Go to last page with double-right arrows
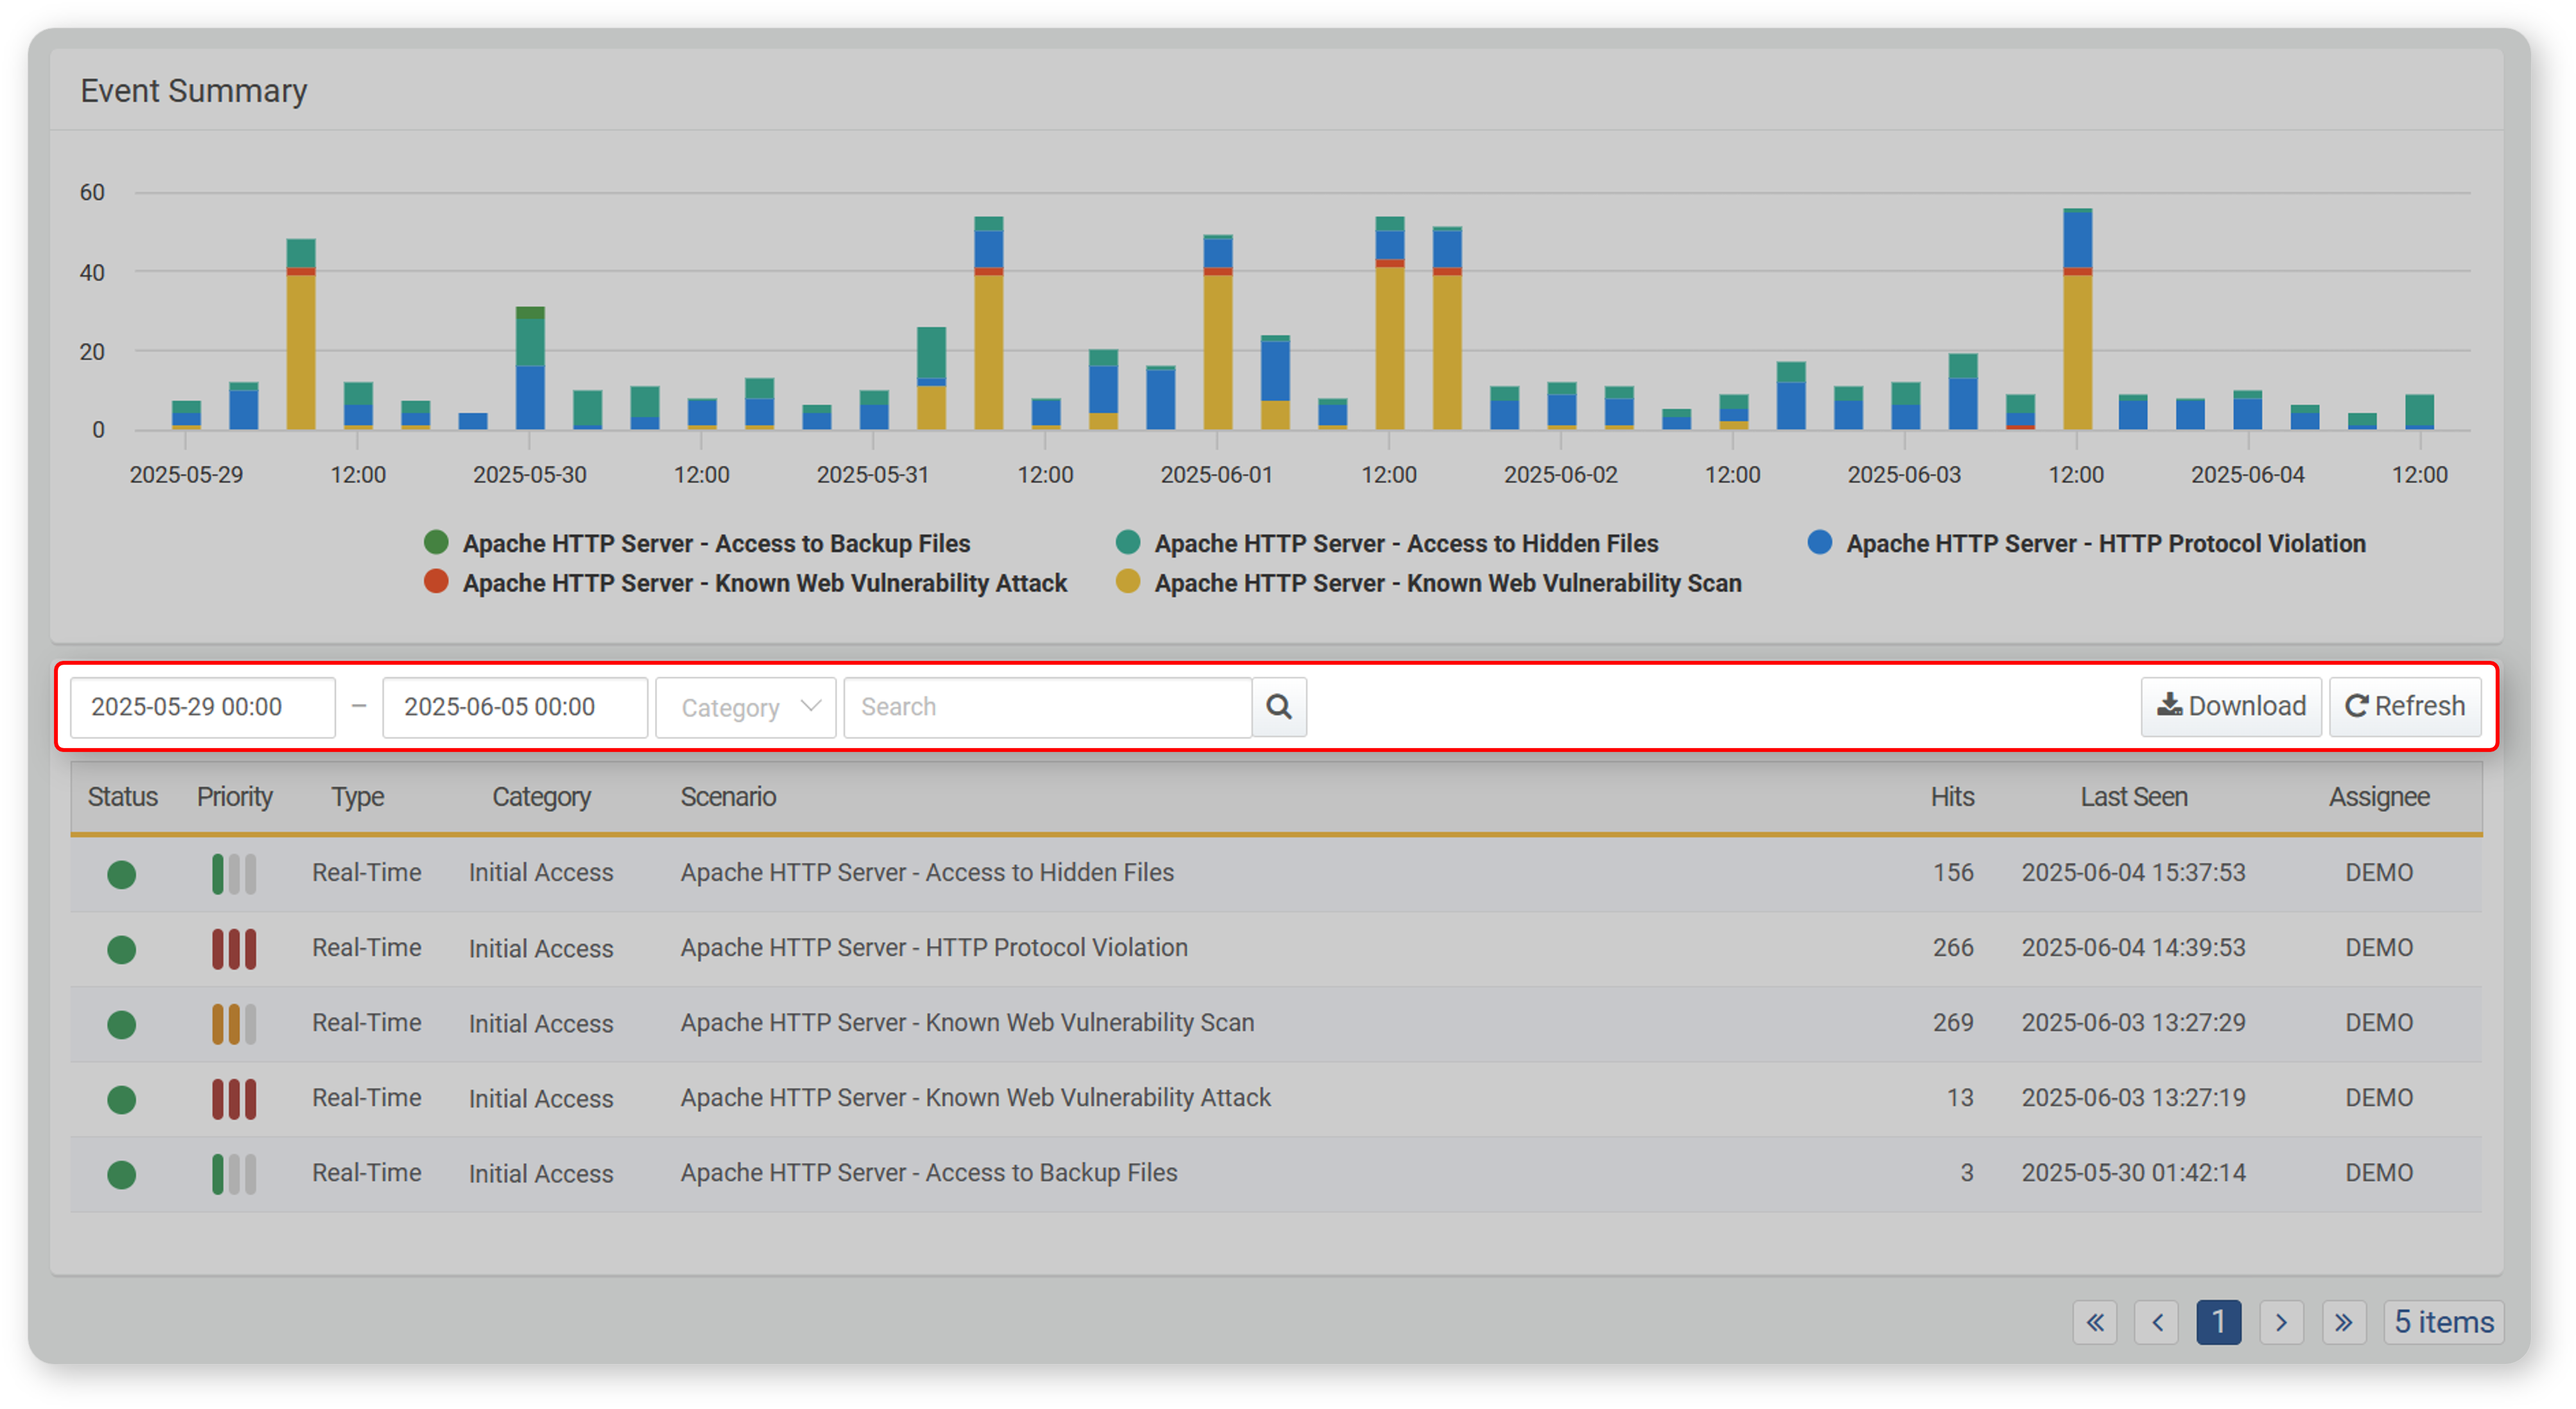 (x=2343, y=1323)
